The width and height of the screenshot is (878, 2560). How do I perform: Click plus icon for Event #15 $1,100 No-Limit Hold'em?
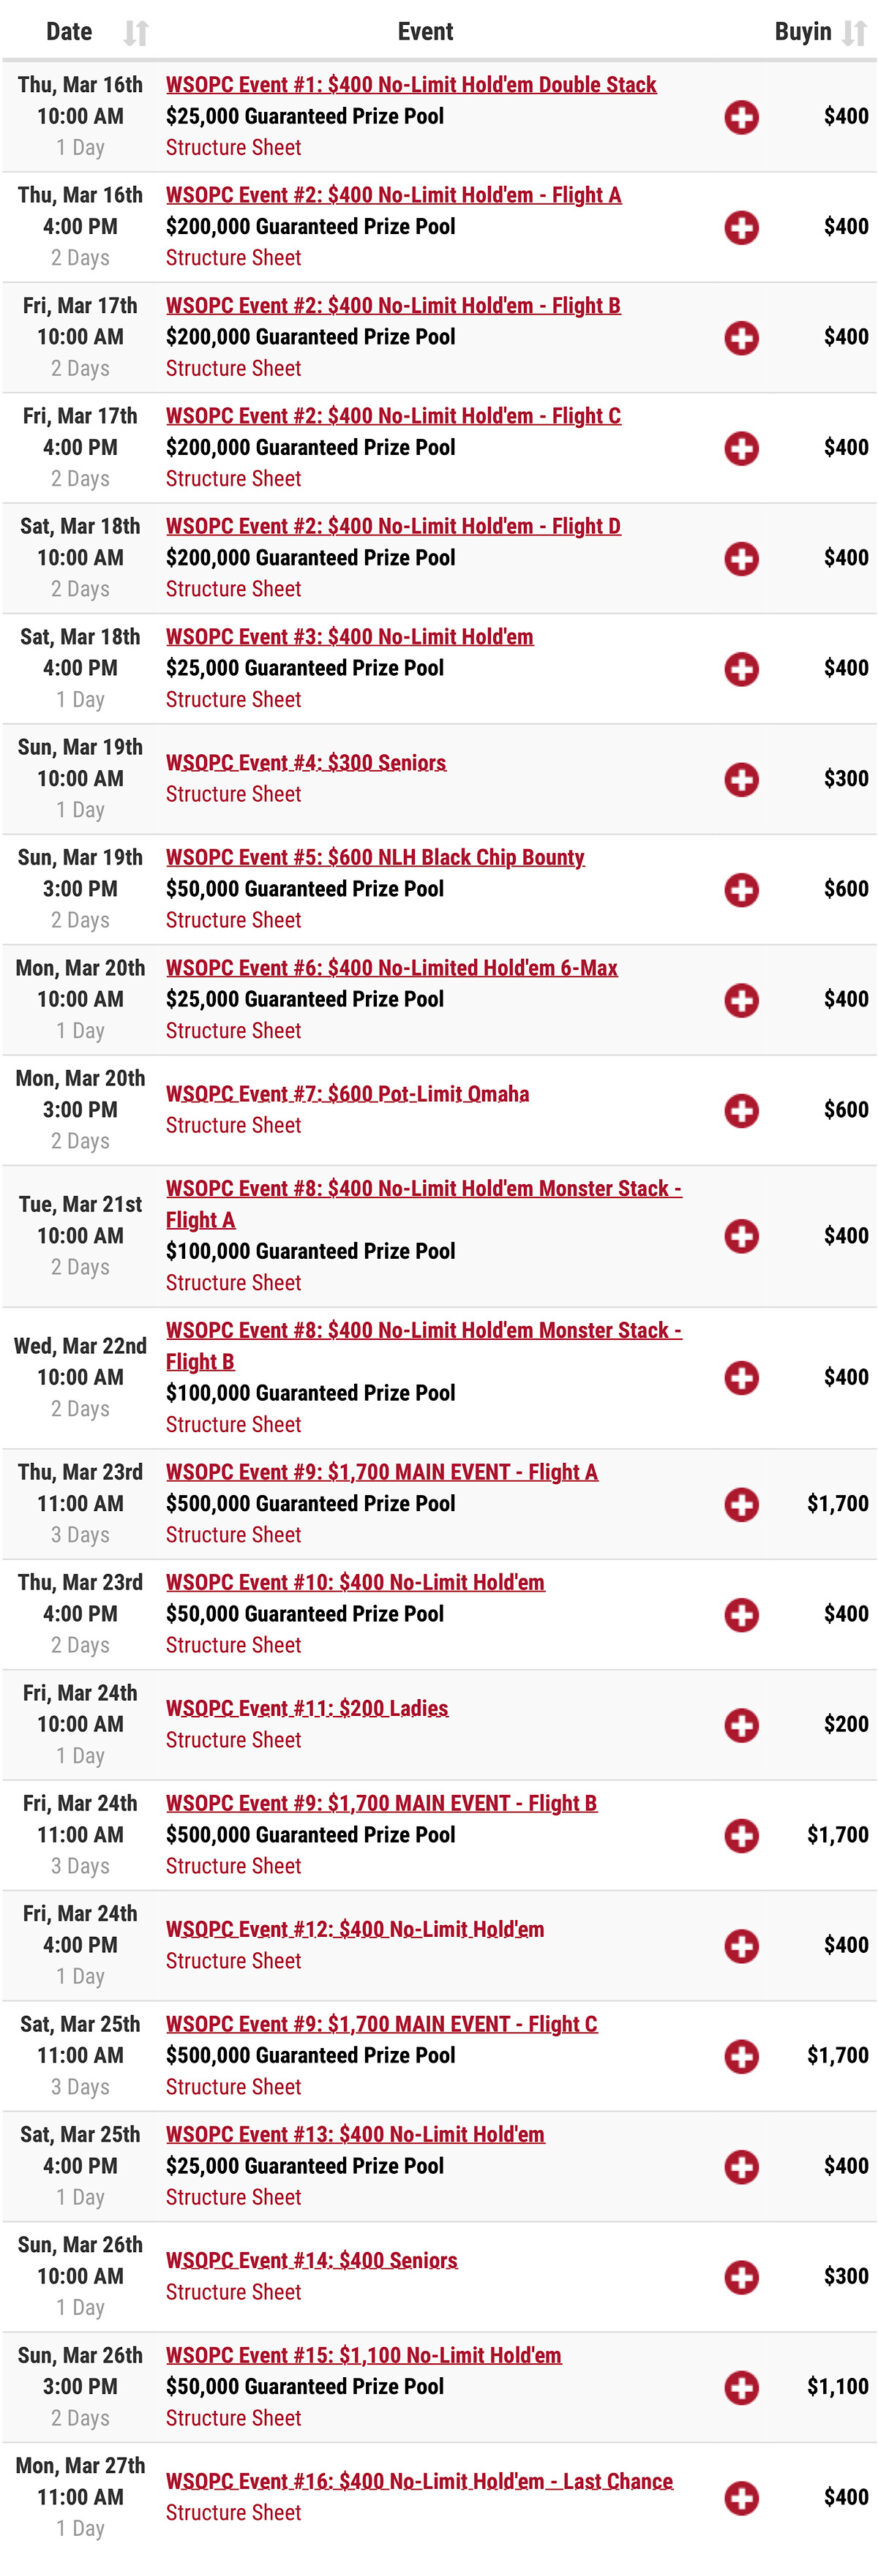pyautogui.click(x=741, y=2387)
